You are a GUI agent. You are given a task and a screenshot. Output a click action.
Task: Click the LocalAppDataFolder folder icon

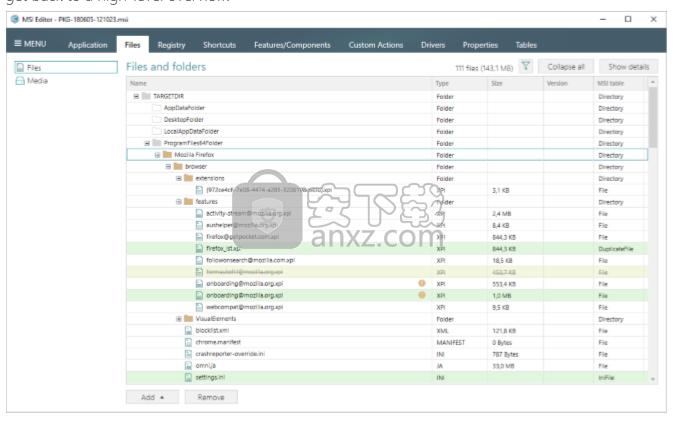(x=157, y=131)
